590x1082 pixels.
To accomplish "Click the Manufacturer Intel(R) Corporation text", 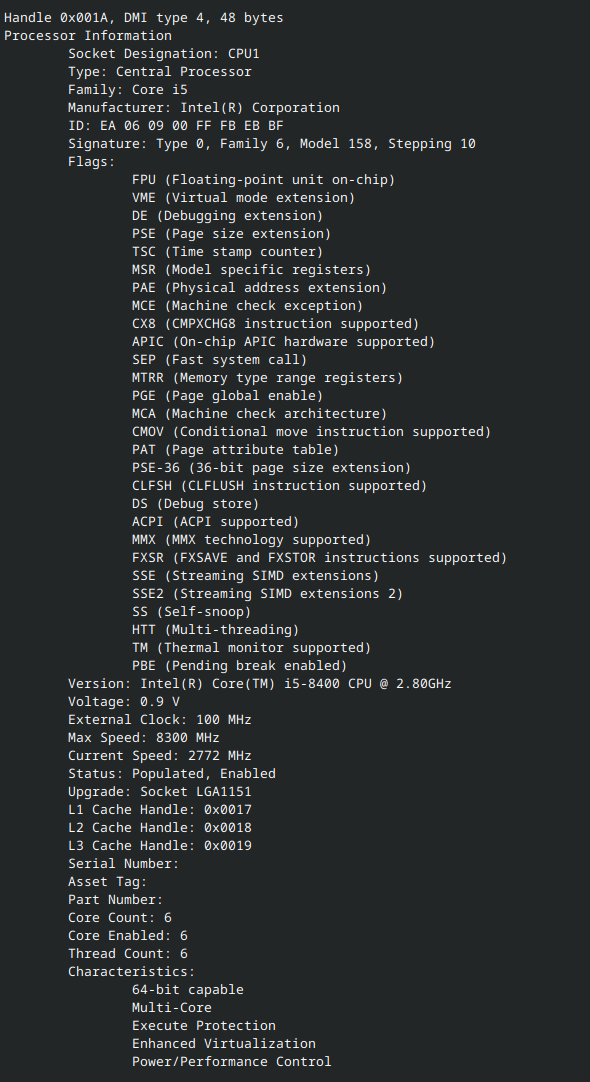I will click(204, 108).
